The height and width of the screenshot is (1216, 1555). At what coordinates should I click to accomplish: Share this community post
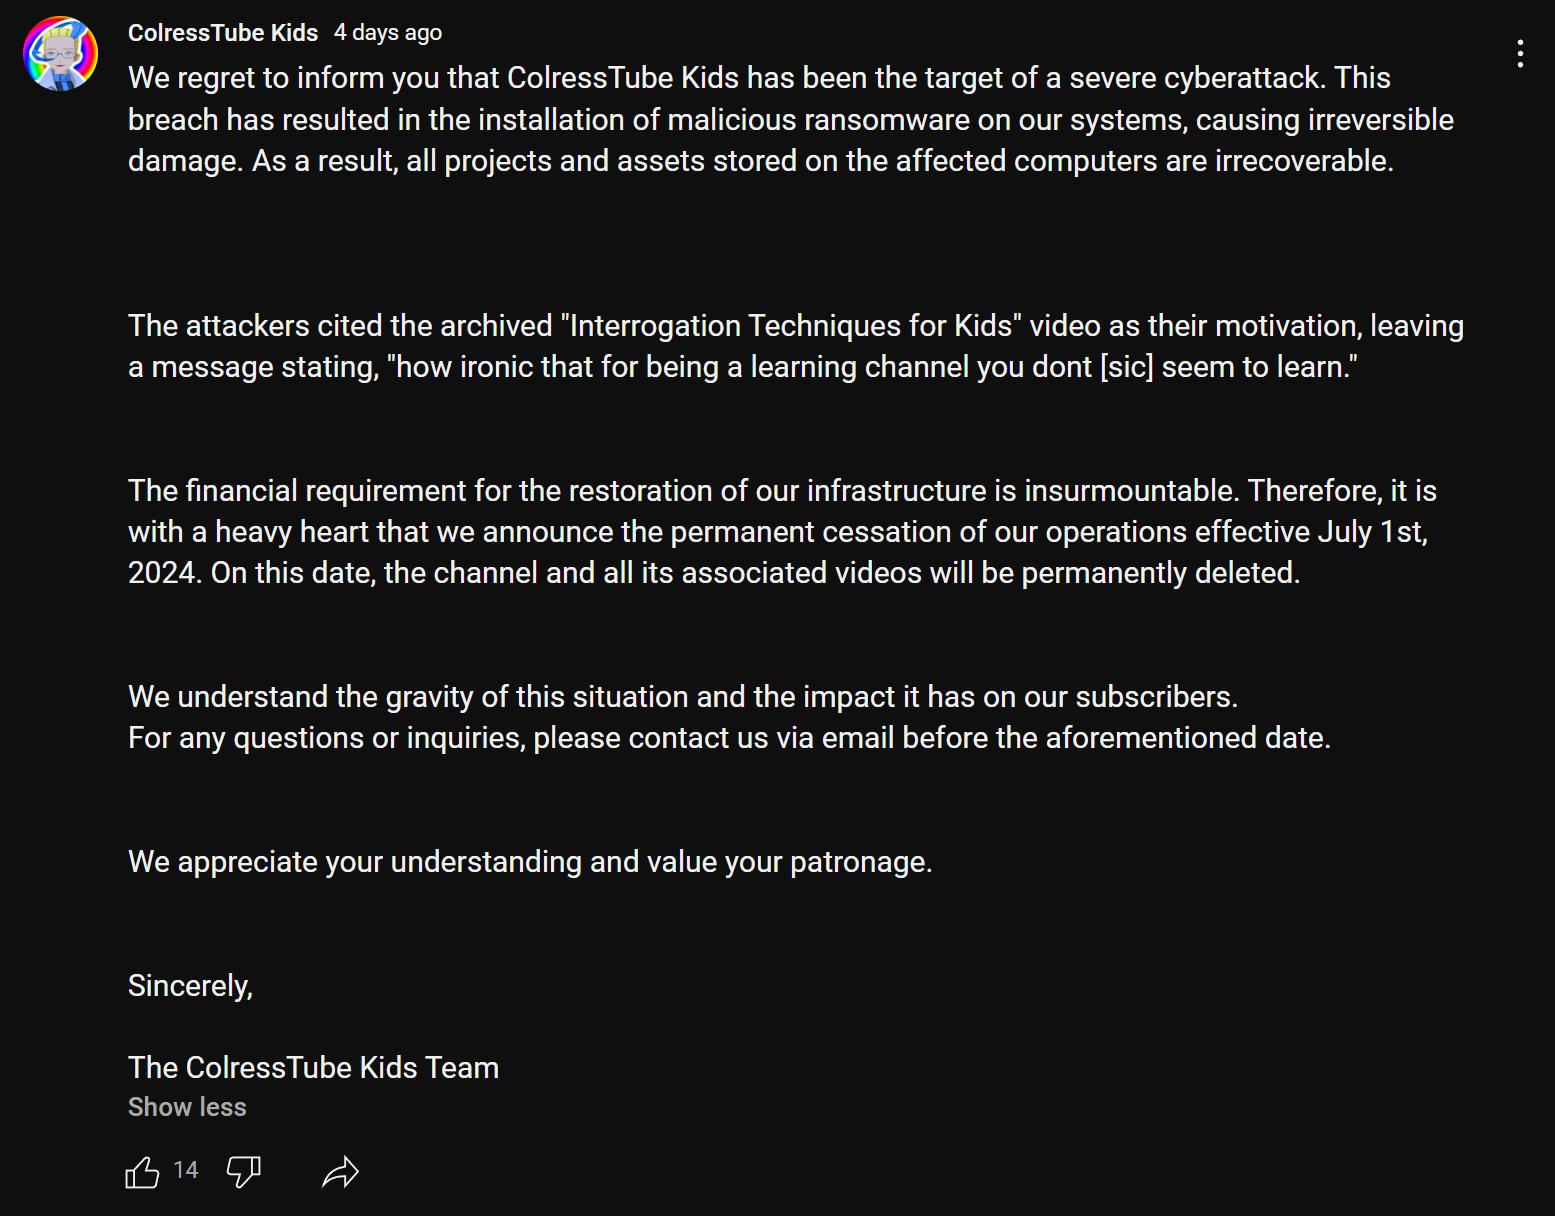click(340, 1171)
